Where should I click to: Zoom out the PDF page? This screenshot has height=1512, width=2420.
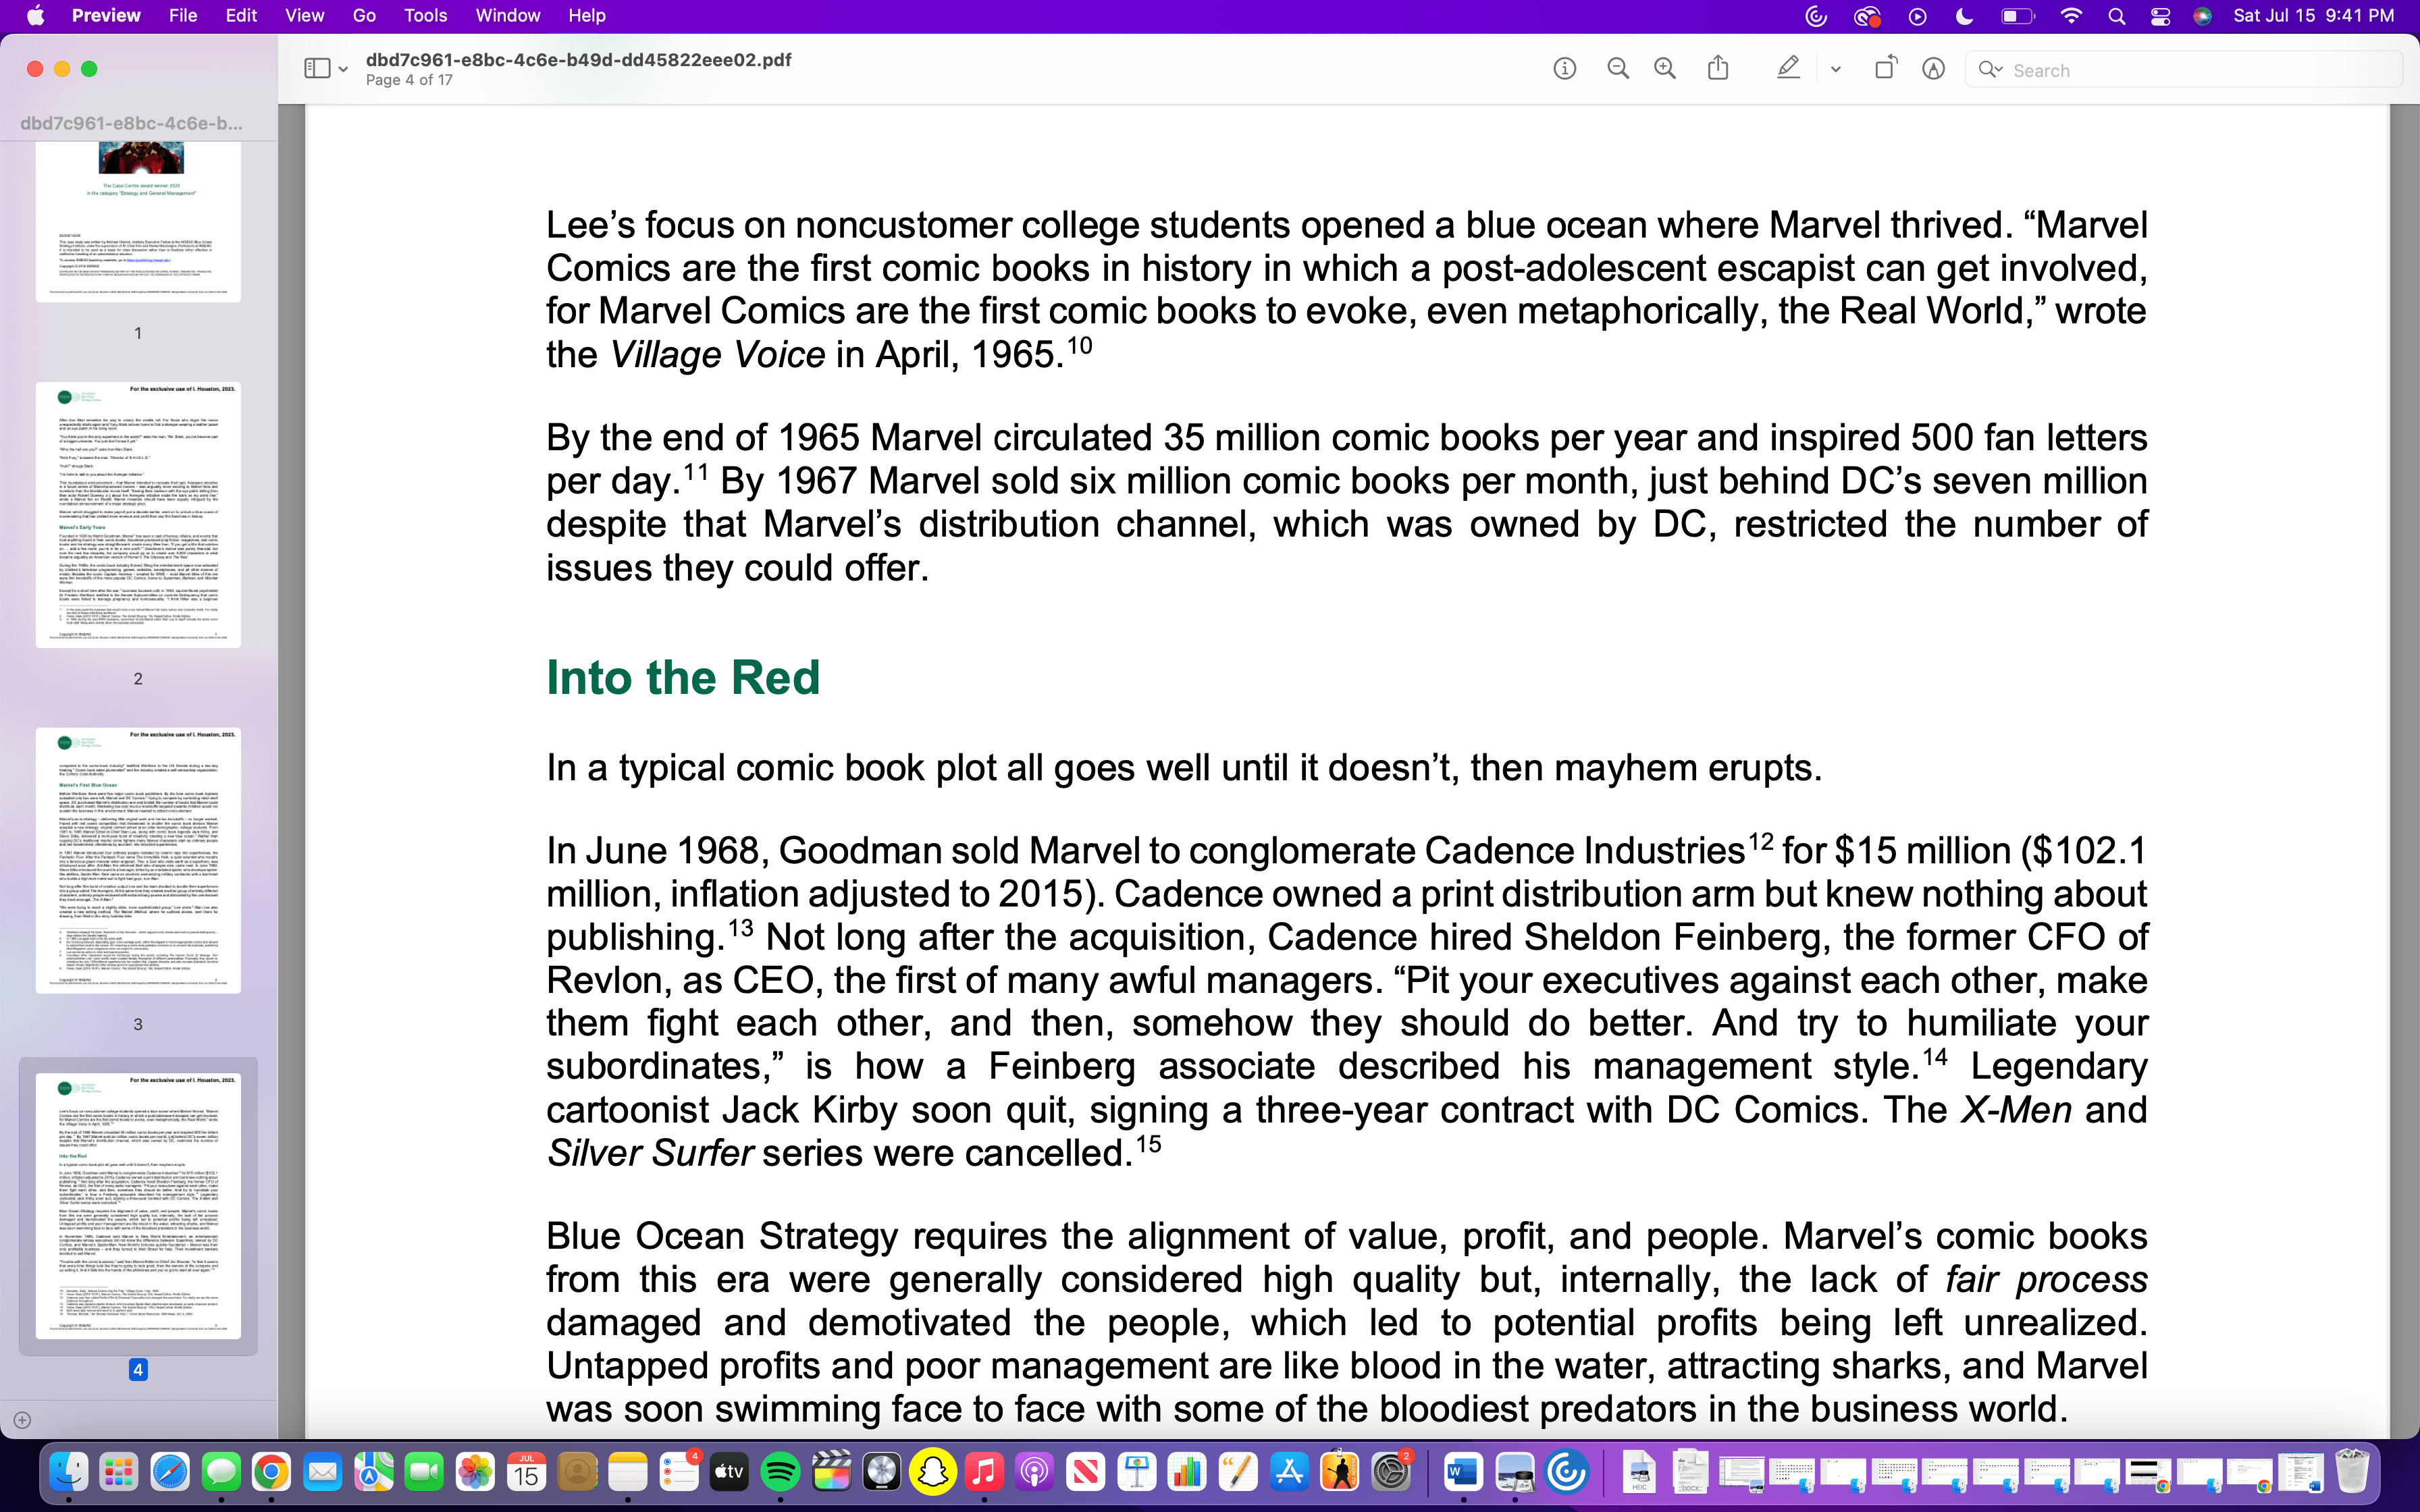pyautogui.click(x=1617, y=69)
